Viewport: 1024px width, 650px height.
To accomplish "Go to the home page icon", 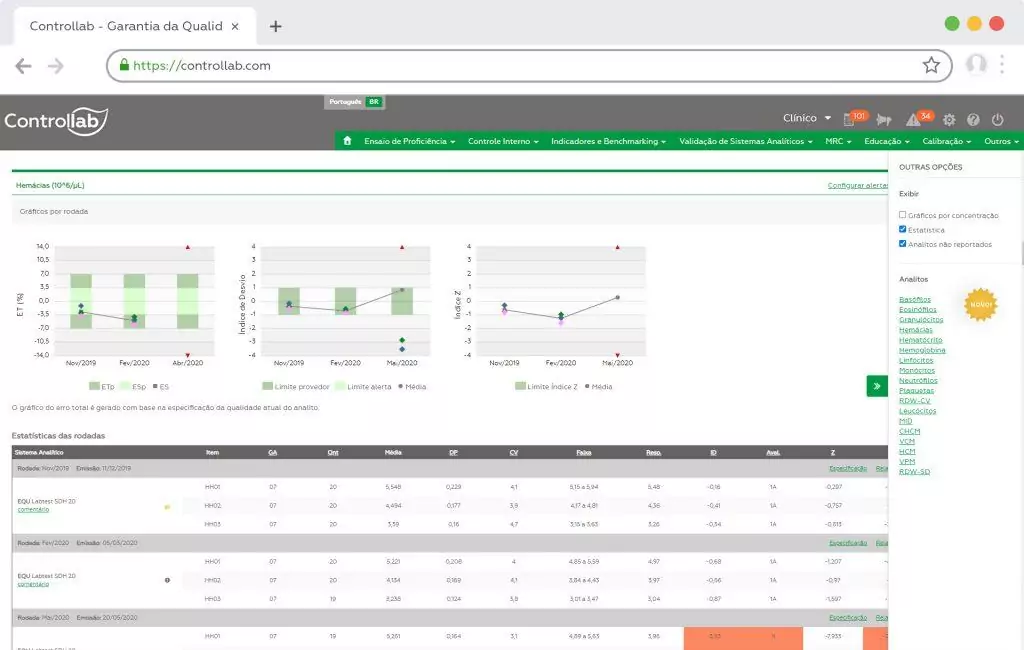I will tap(347, 141).
